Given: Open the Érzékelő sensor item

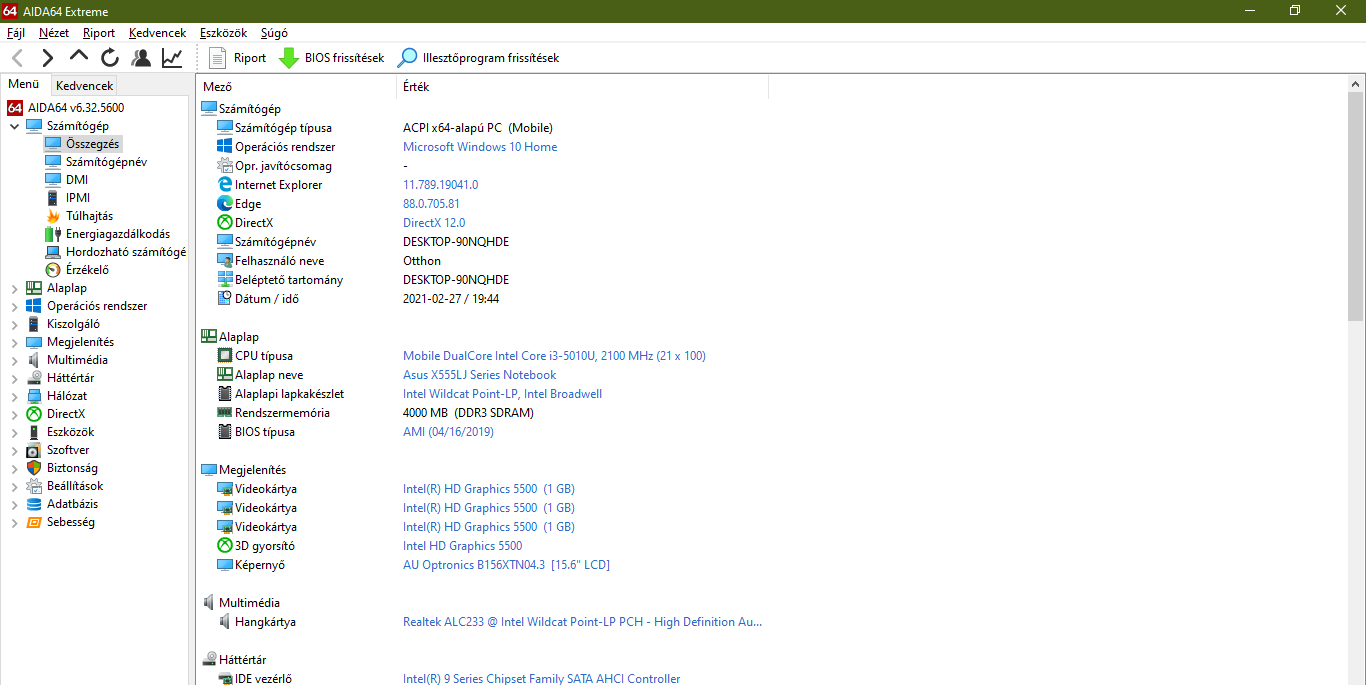Looking at the screenshot, I should click(87, 270).
